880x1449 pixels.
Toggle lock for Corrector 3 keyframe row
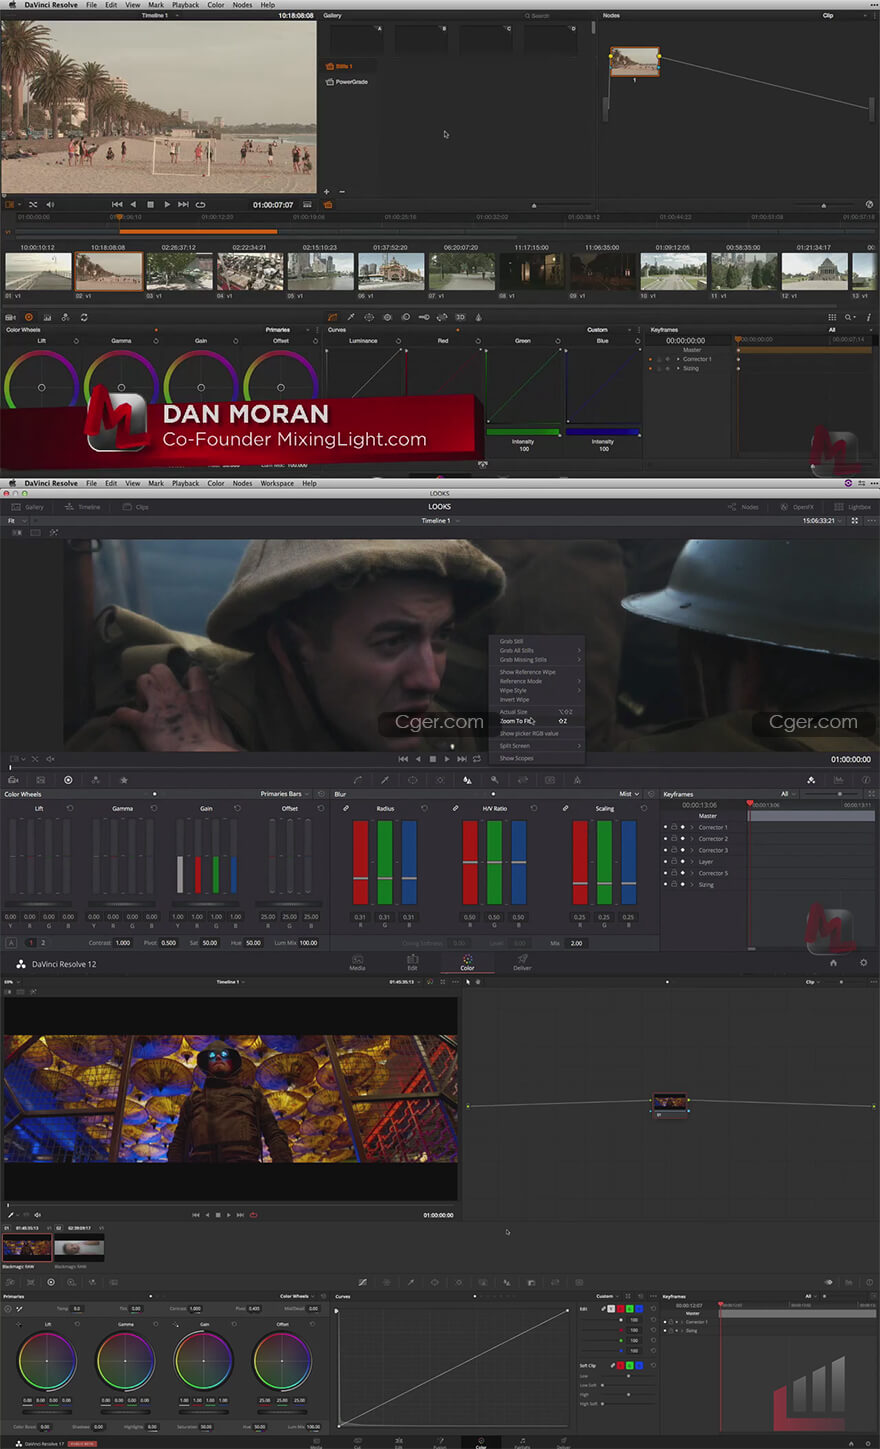[674, 850]
